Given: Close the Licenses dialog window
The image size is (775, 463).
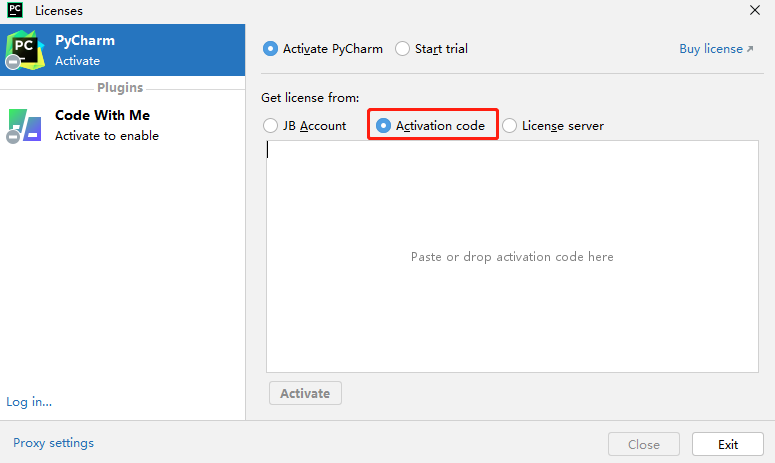Looking at the screenshot, I should pos(754,11).
